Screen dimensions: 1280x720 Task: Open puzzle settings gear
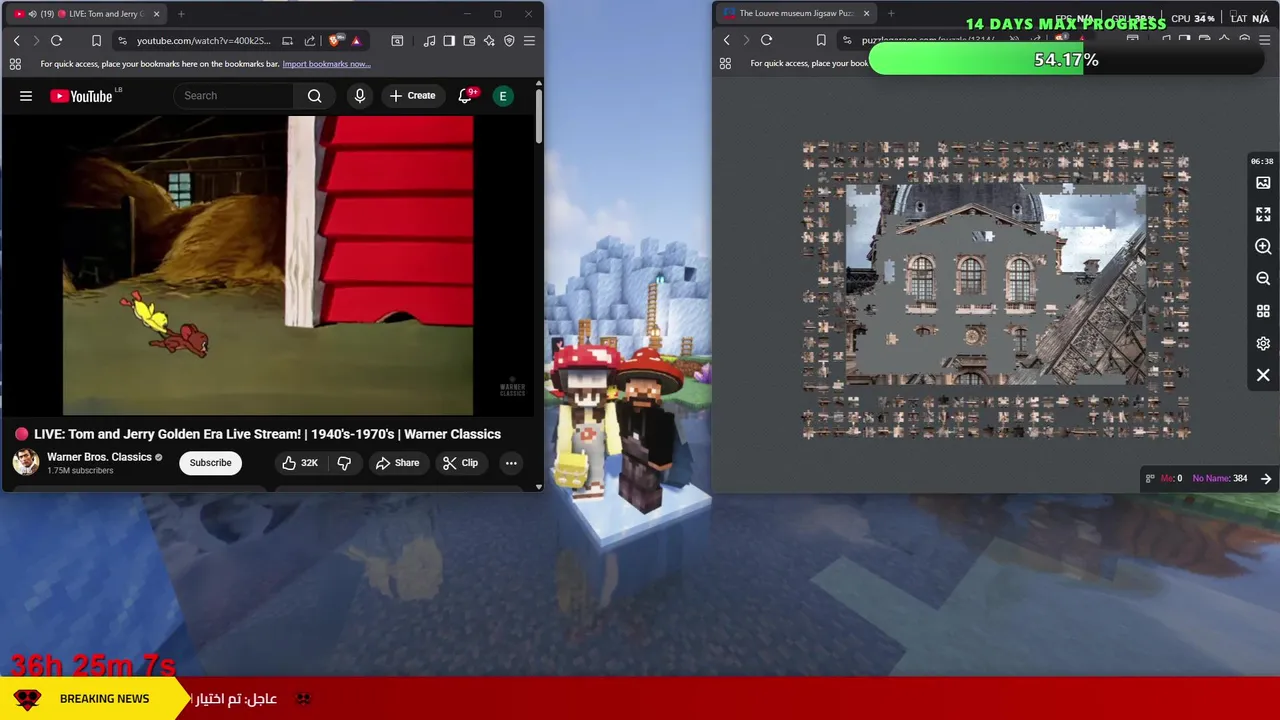coord(1263,343)
